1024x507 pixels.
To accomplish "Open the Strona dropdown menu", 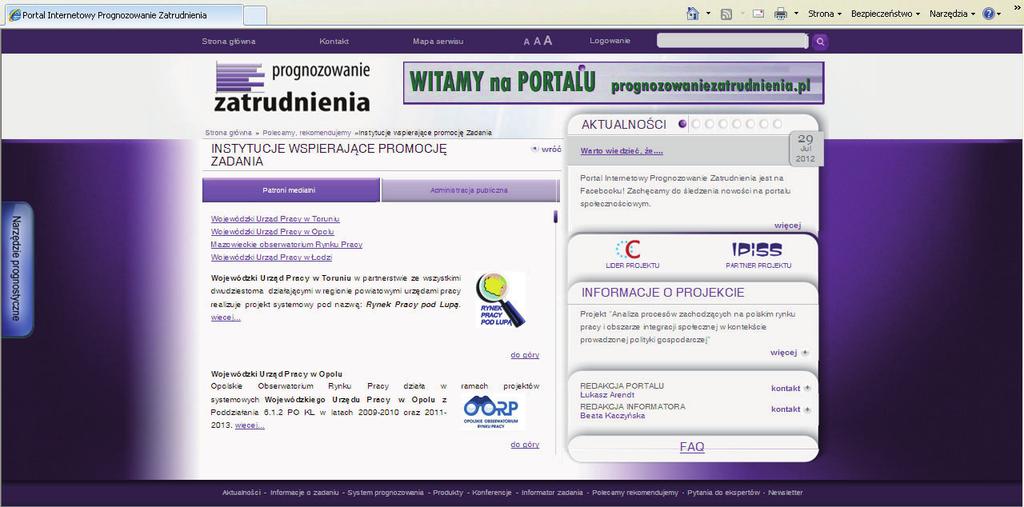I will click(x=825, y=14).
